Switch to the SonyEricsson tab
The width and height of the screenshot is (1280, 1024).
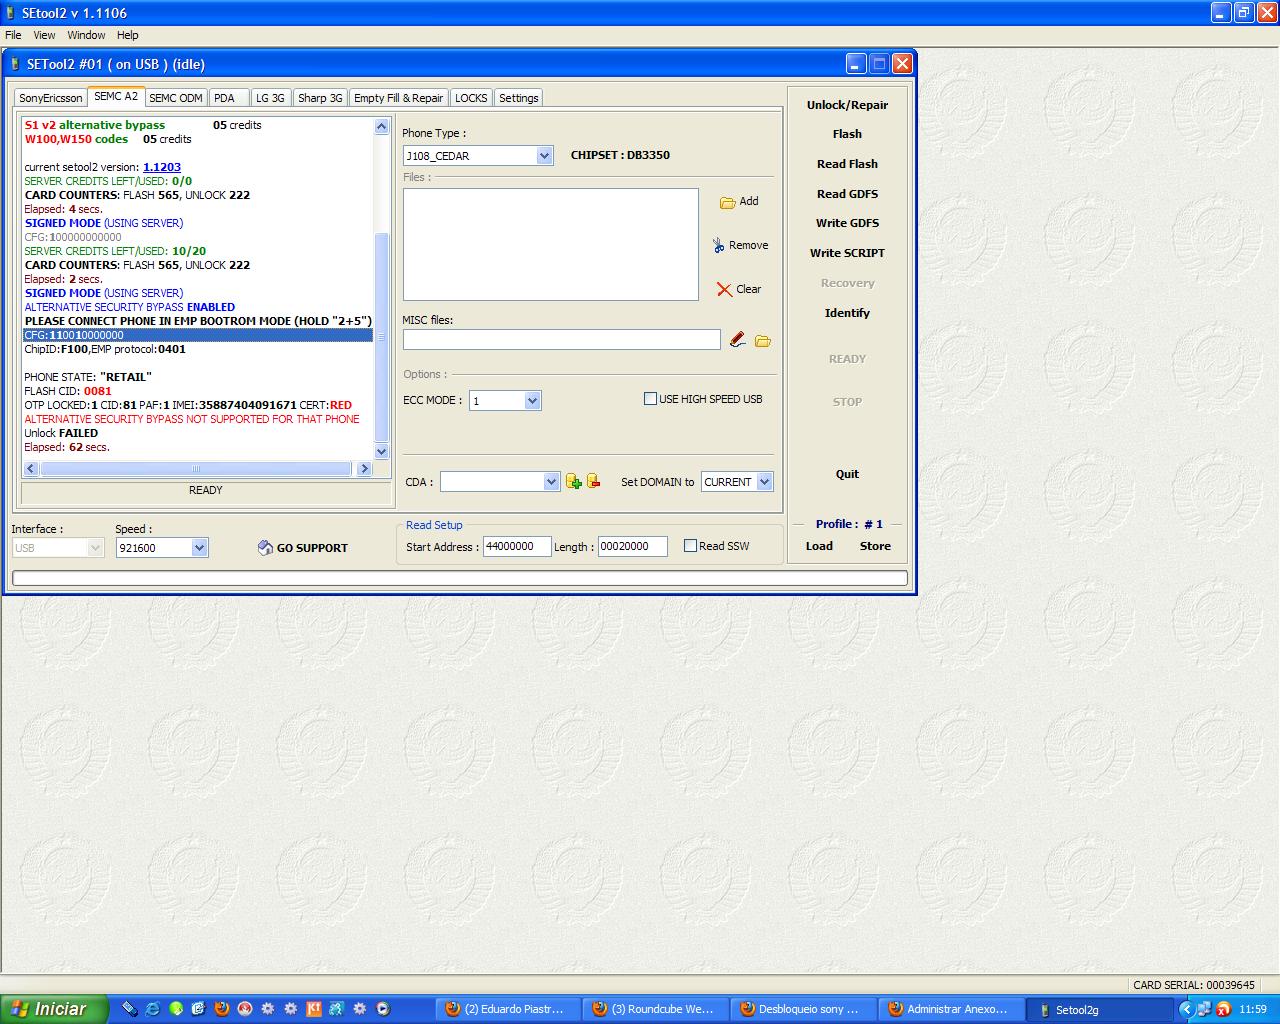click(x=51, y=98)
